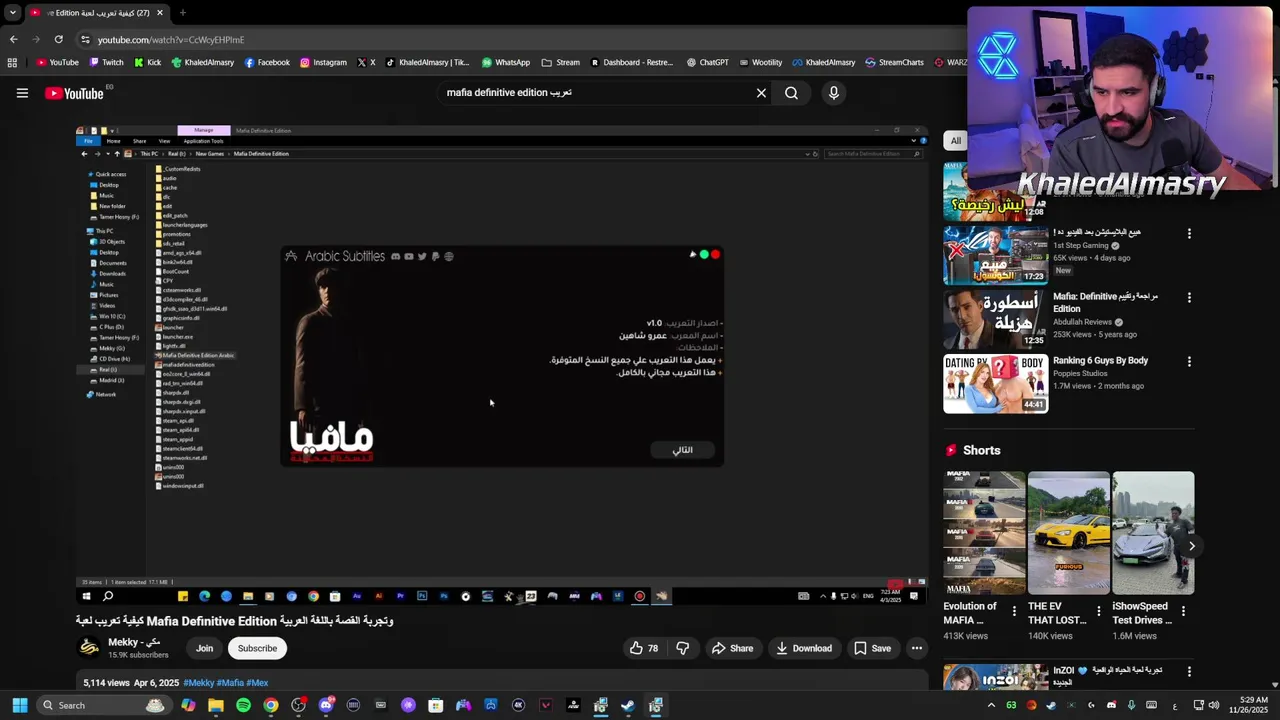The height and width of the screenshot is (720, 1280).
Task: Open the clock and date in tray
Action: tap(1248, 705)
